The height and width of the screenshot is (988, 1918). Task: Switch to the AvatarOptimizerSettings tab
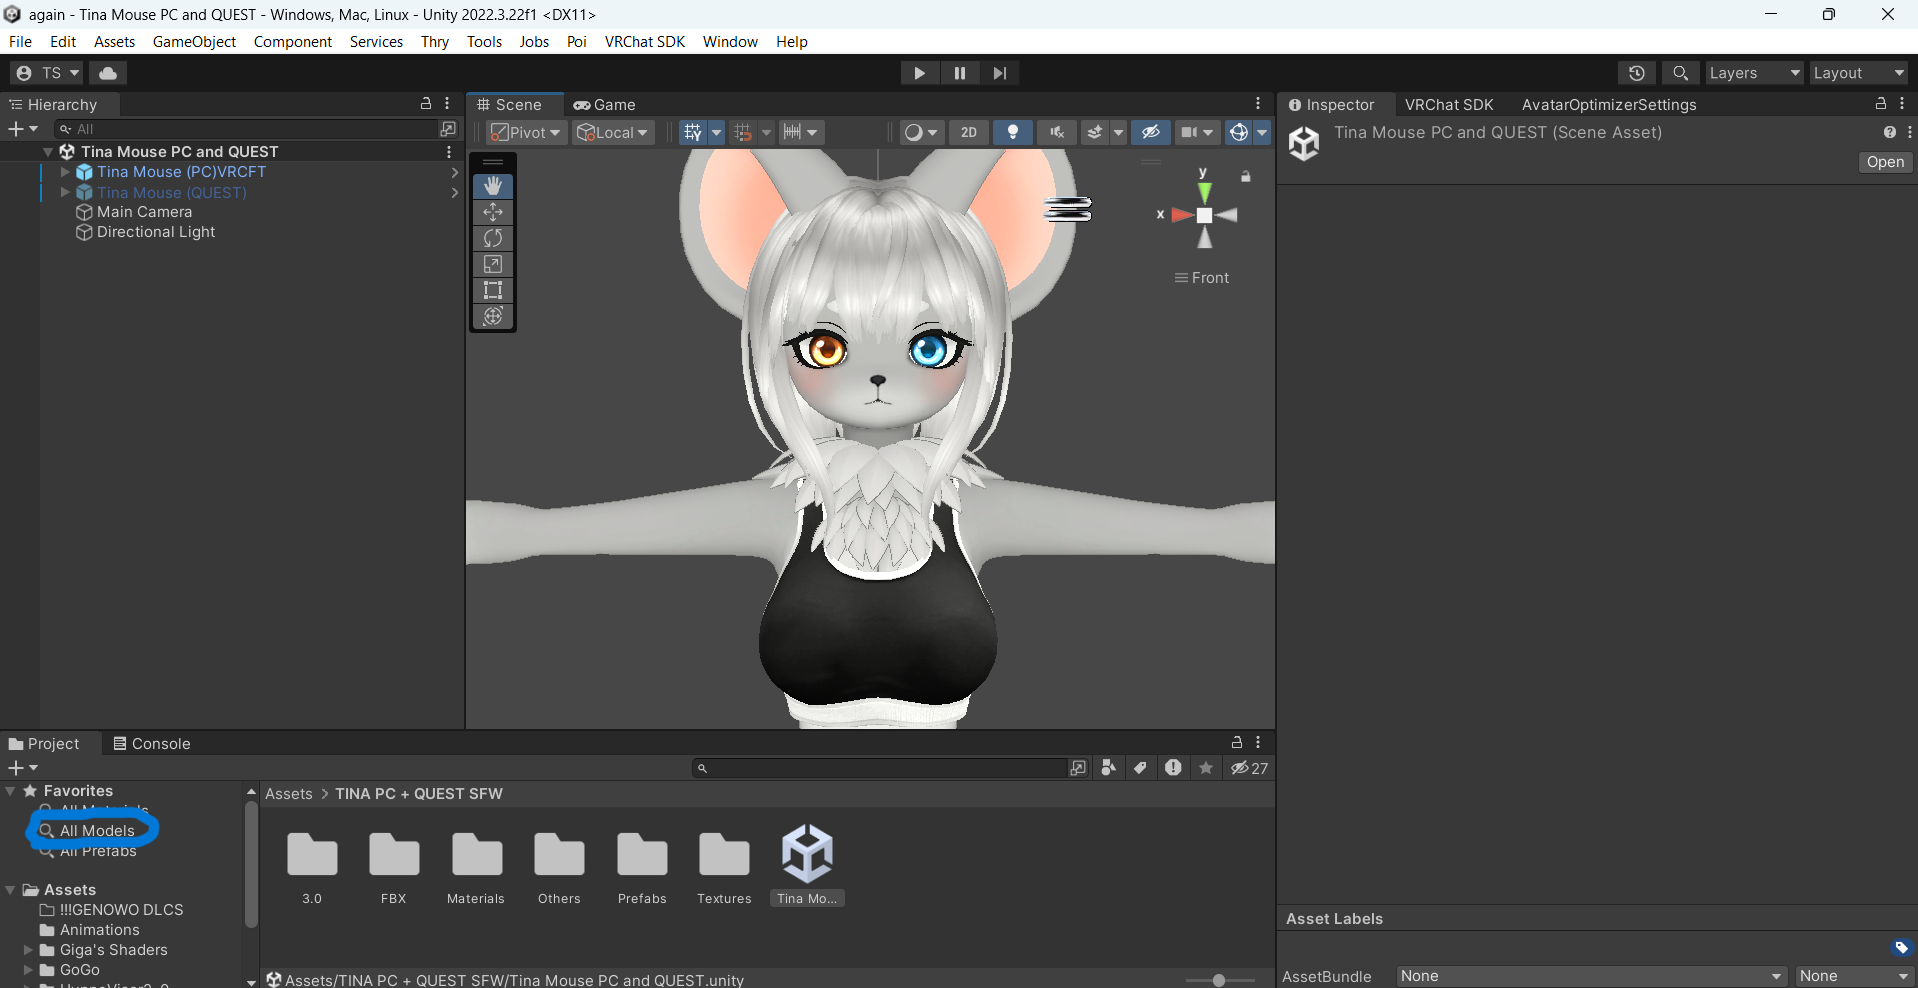click(x=1609, y=105)
